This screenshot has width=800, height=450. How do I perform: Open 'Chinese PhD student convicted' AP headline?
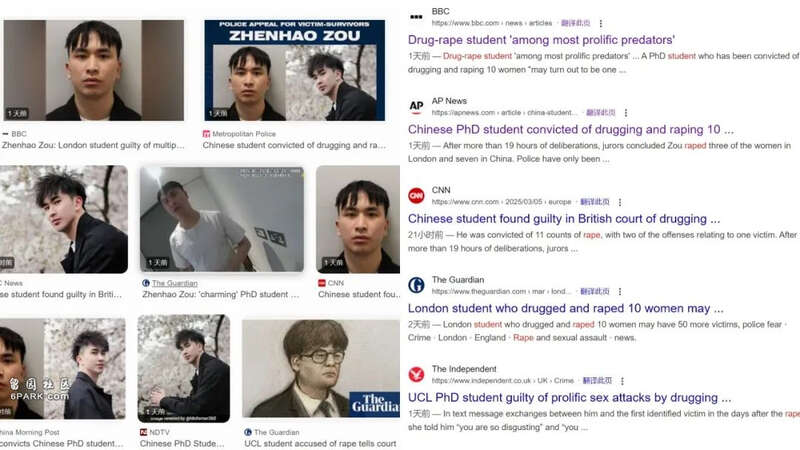pyautogui.click(x=570, y=130)
